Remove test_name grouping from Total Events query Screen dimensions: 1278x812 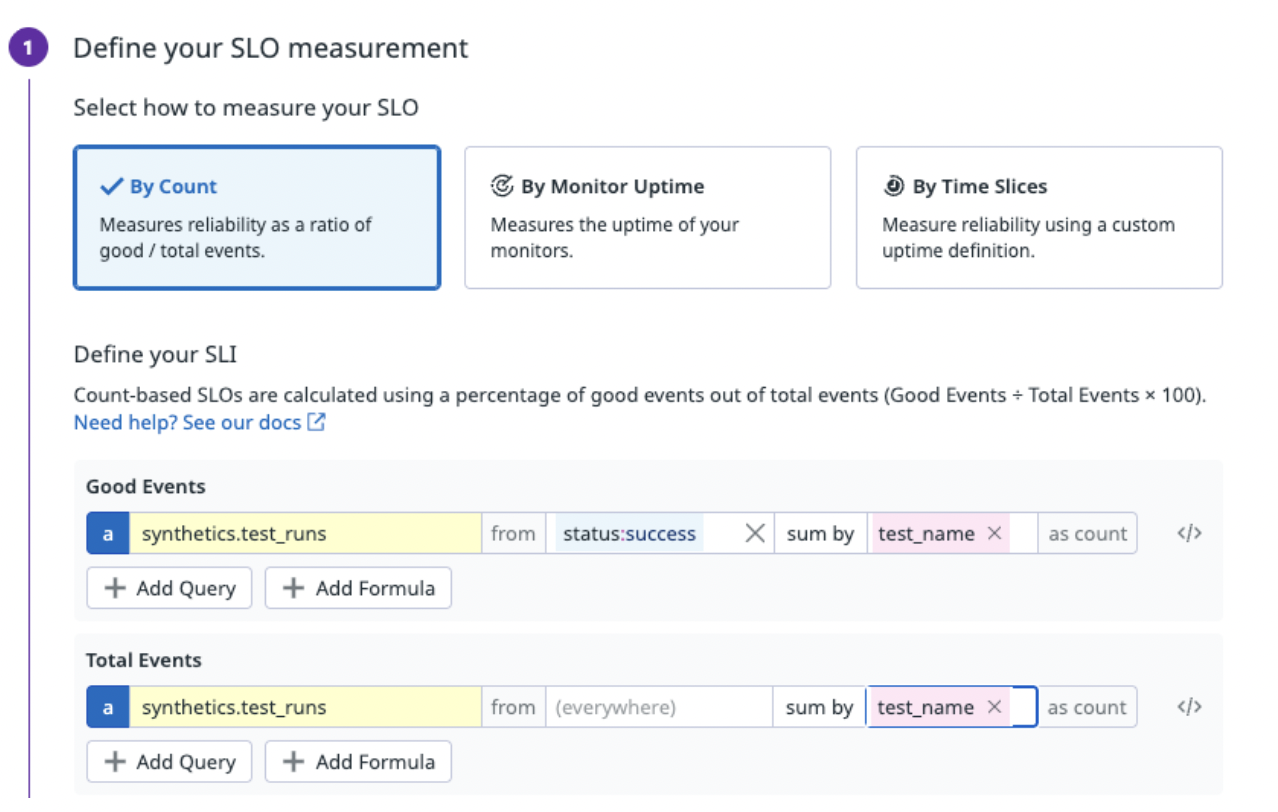[994, 706]
